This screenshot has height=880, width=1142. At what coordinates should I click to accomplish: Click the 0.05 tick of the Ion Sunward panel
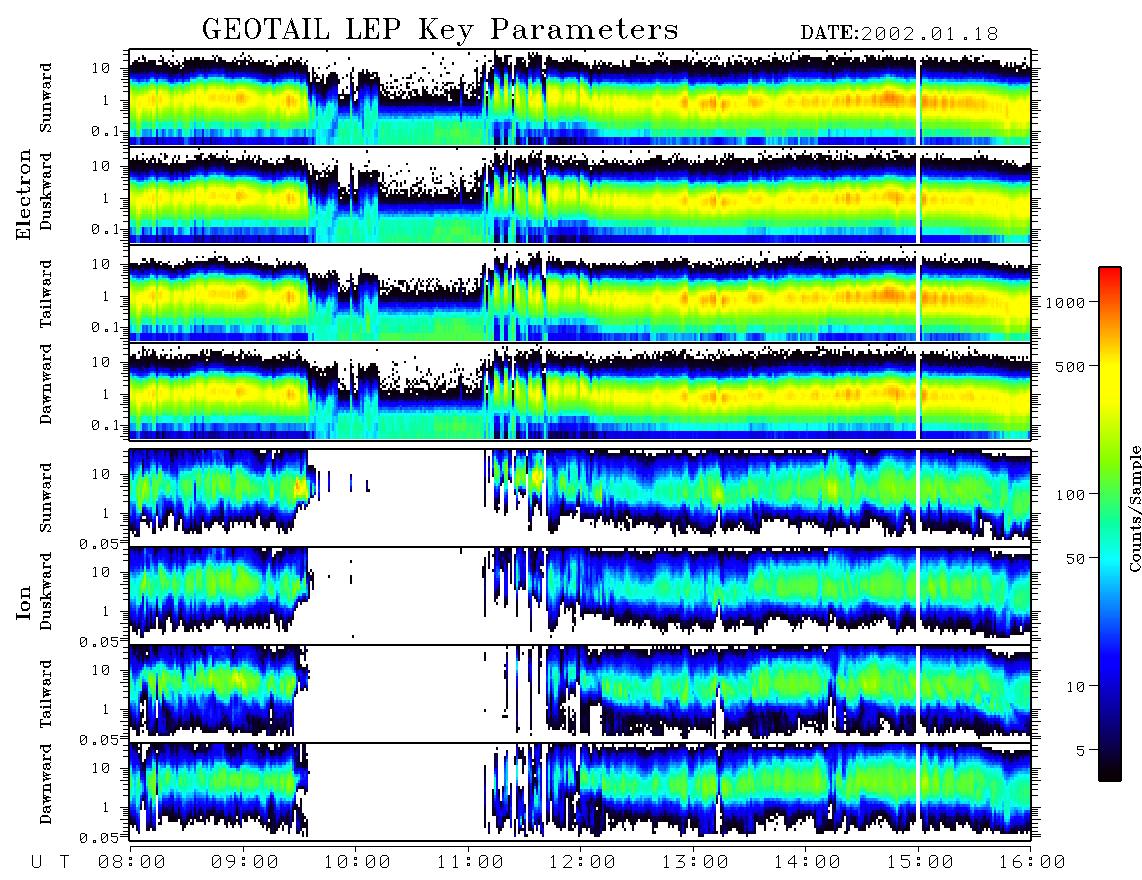pyautogui.click(x=100, y=543)
